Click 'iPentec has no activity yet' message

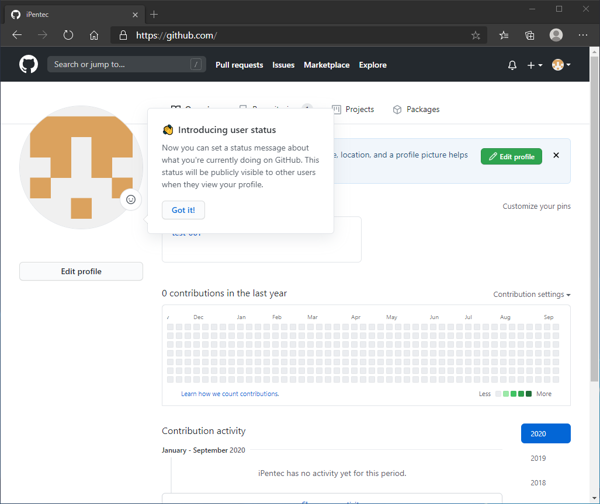click(x=332, y=473)
